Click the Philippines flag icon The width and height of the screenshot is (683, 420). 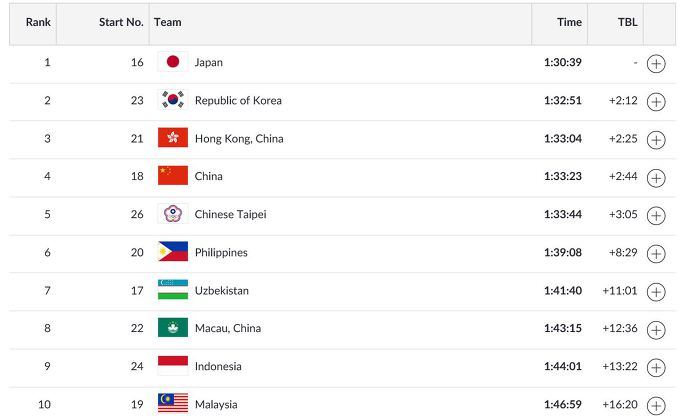point(173,251)
